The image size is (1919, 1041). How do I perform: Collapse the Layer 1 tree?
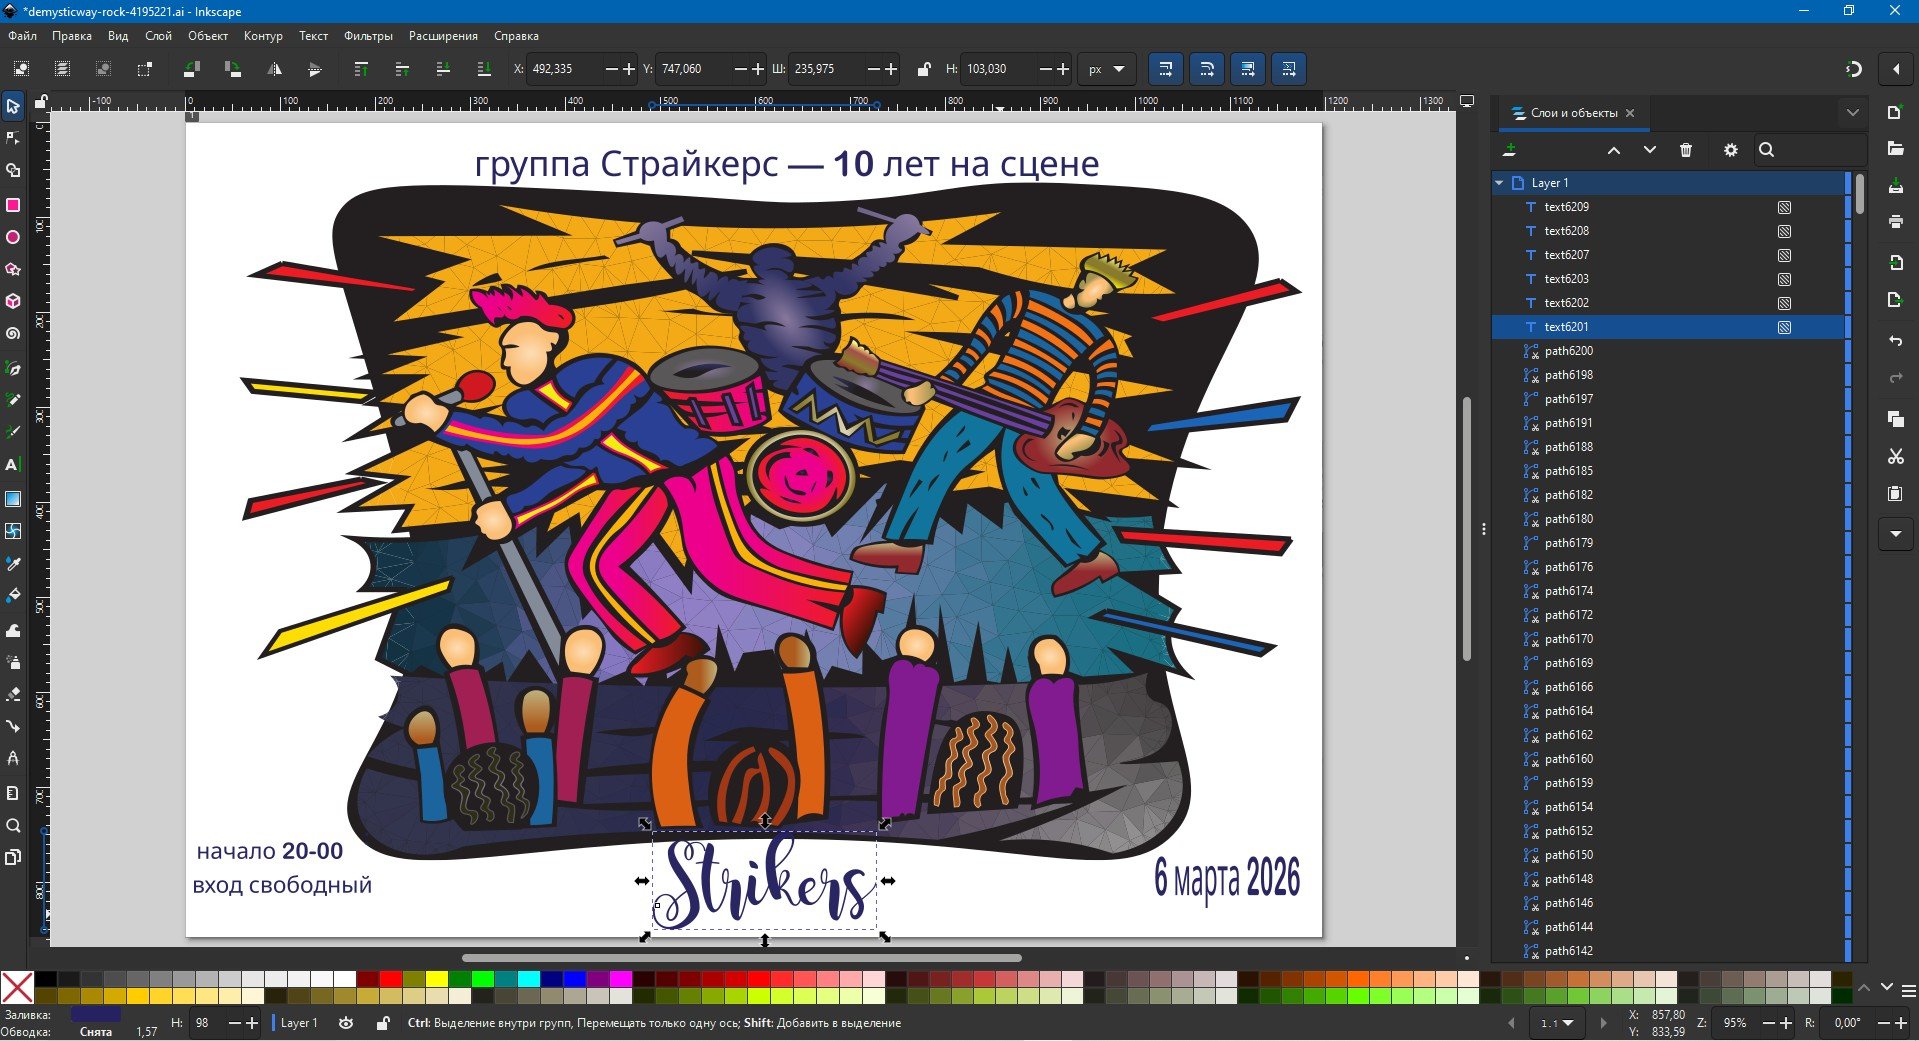click(1499, 183)
